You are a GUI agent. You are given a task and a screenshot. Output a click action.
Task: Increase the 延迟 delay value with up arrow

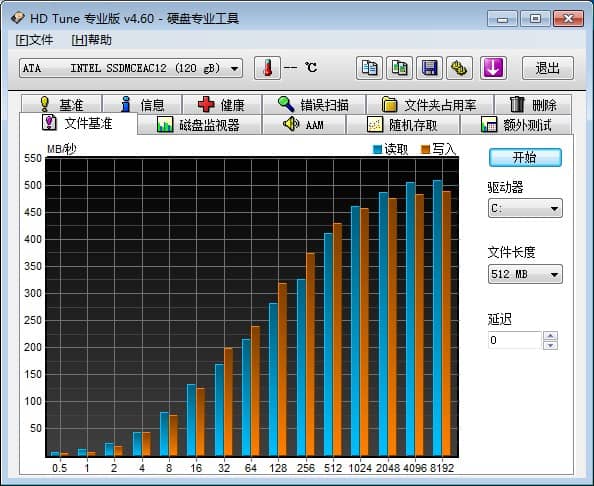click(x=550, y=336)
